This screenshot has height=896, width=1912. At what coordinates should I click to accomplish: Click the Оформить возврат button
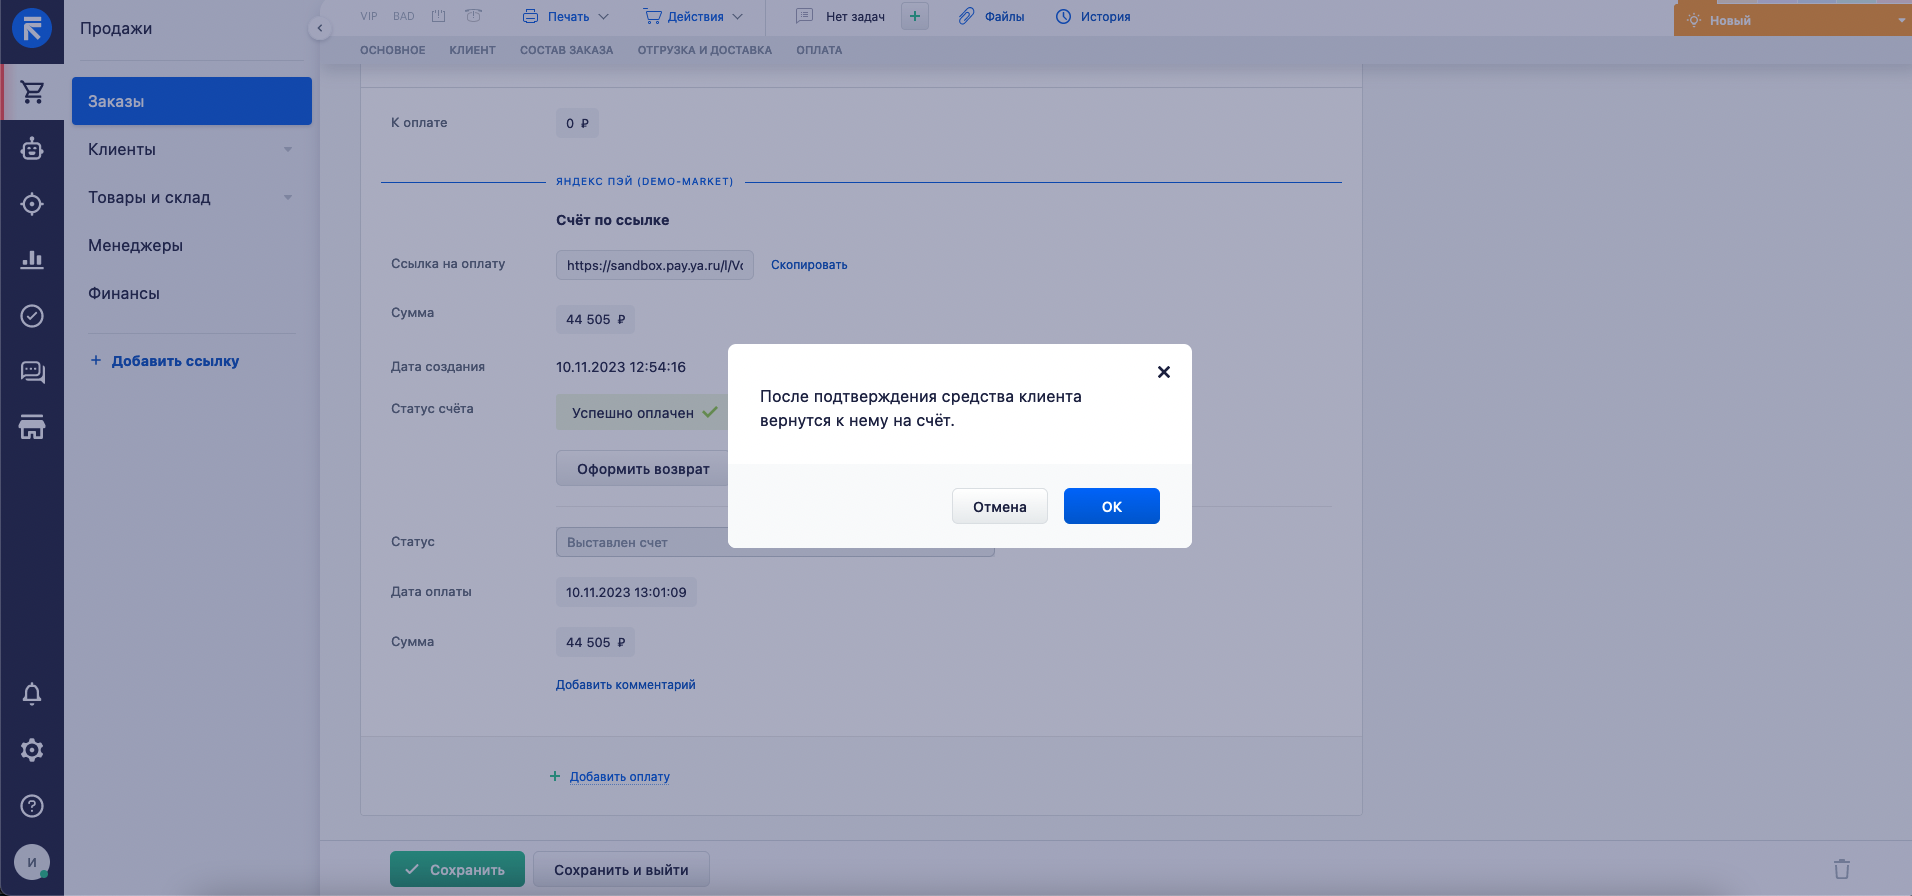pos(642,469)
